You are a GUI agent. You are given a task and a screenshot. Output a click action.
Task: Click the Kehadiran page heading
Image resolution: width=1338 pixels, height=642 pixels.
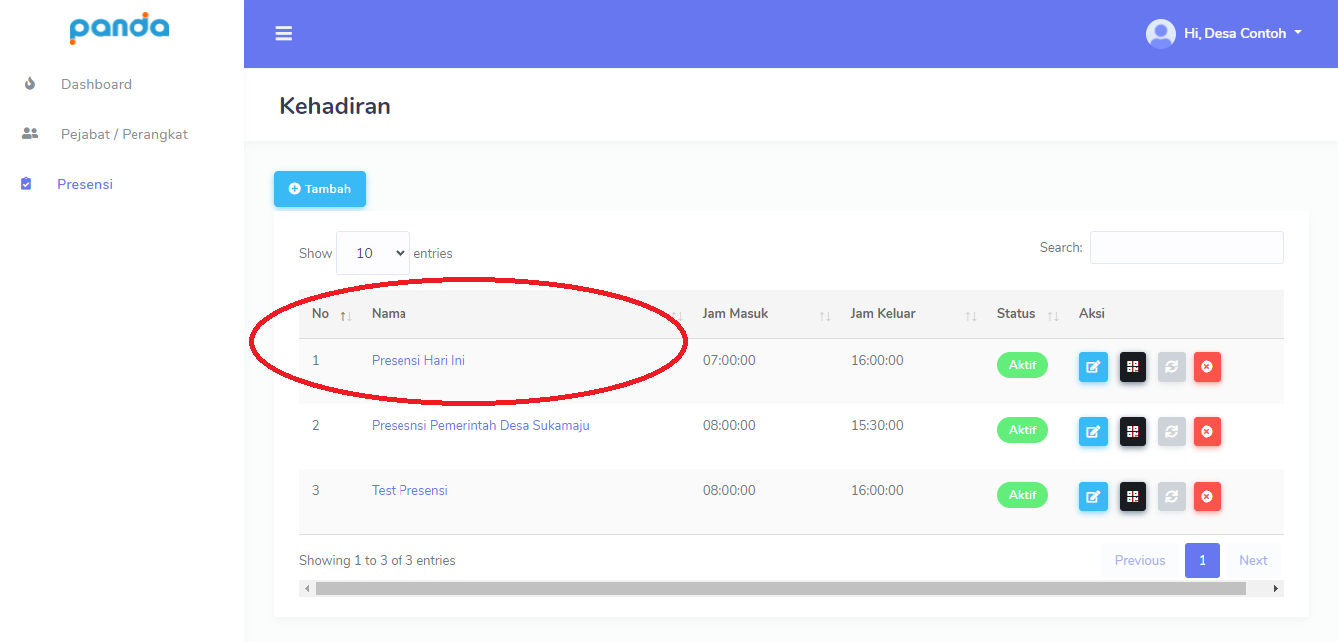point(335,106)
